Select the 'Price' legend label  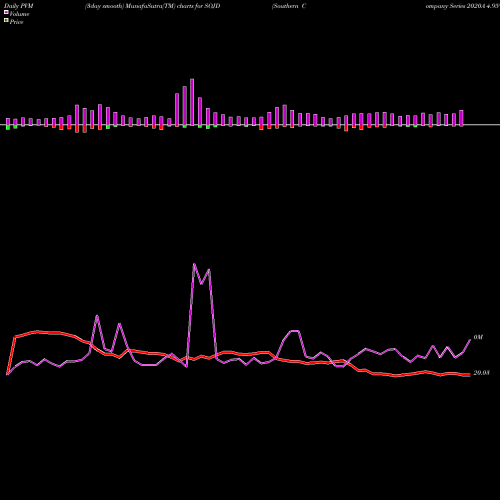coord(16,22)
